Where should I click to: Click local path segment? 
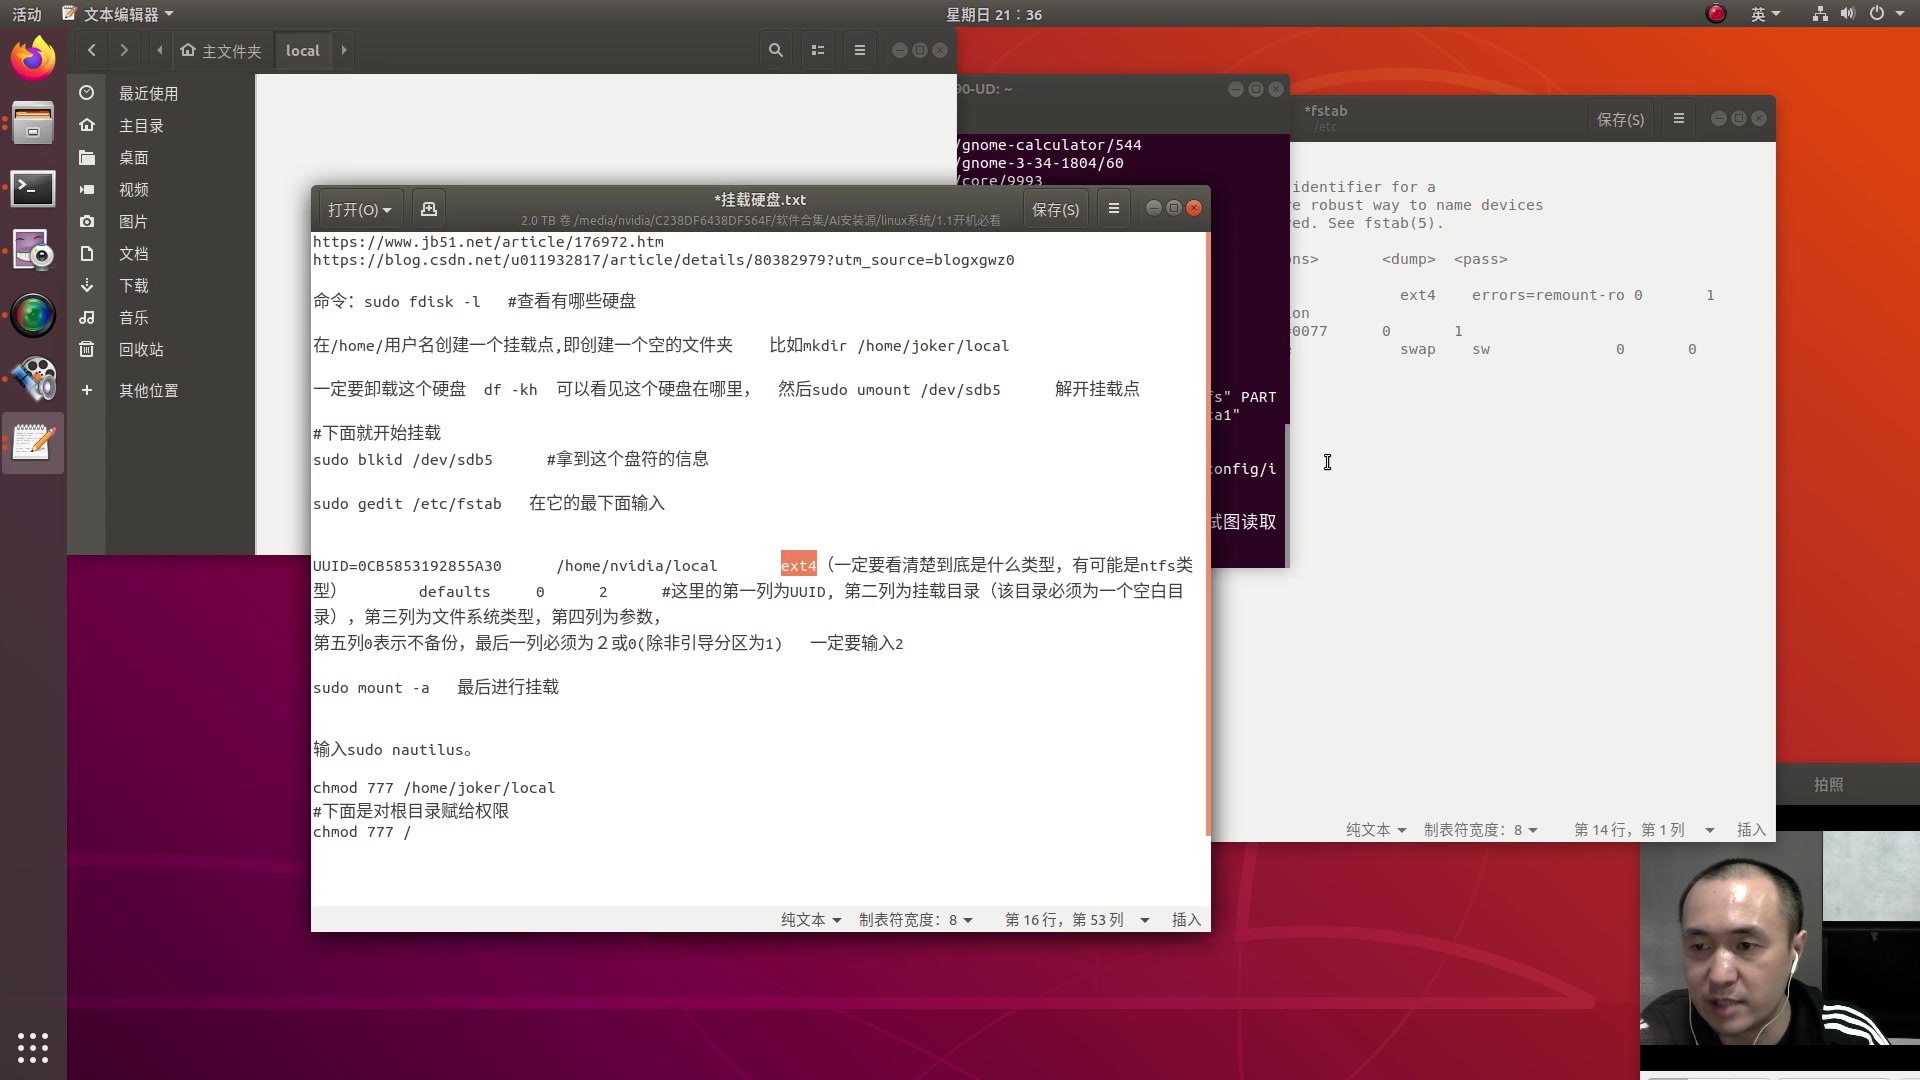(x=303, y=50)
